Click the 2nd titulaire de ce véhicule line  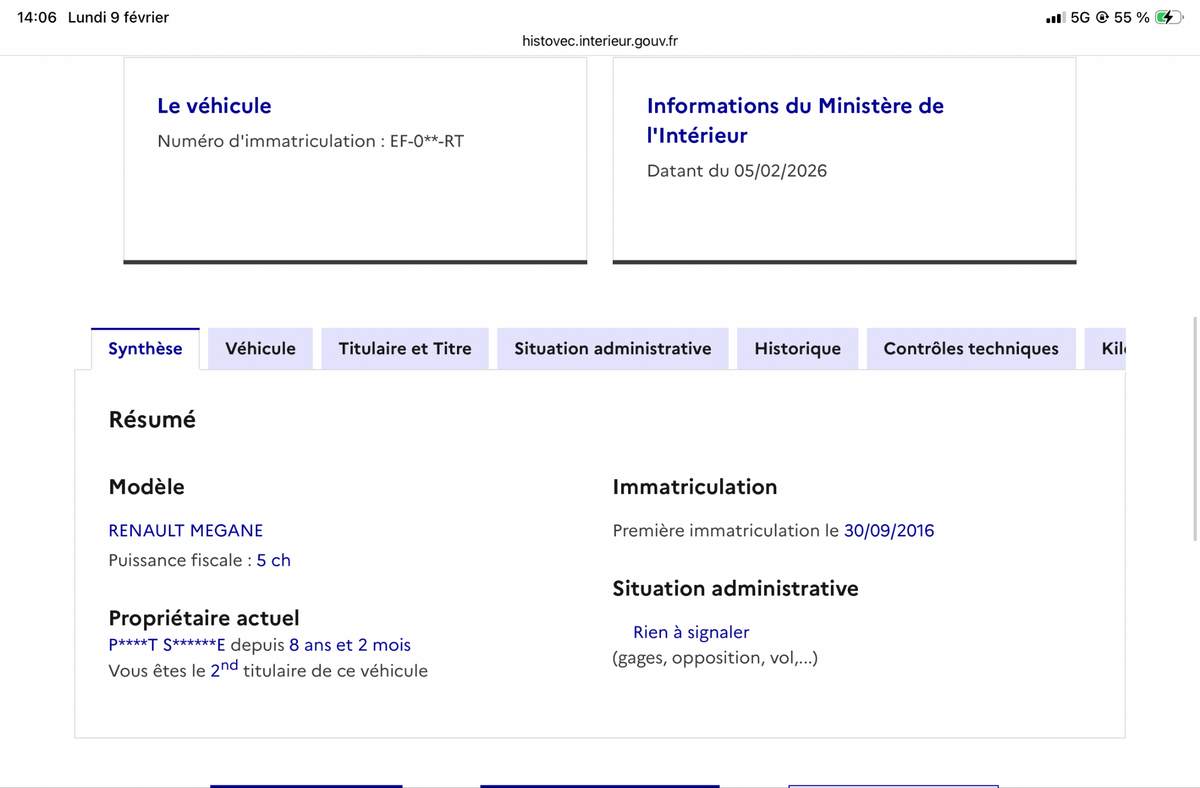(268, 670)
